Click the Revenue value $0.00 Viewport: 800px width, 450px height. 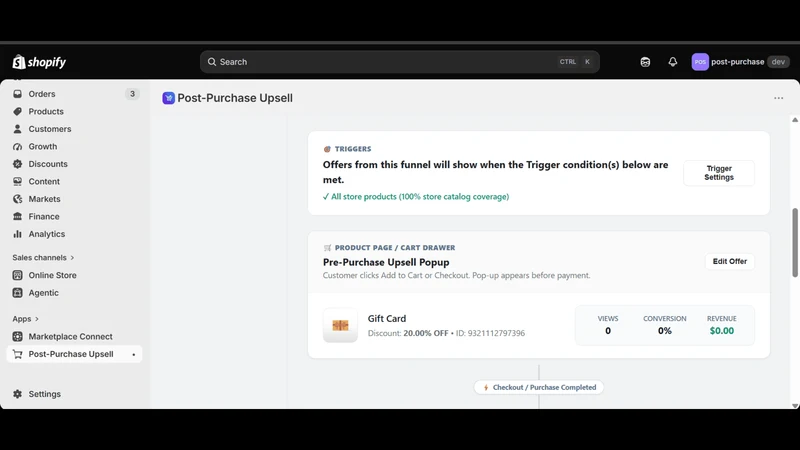pos(721,331)
